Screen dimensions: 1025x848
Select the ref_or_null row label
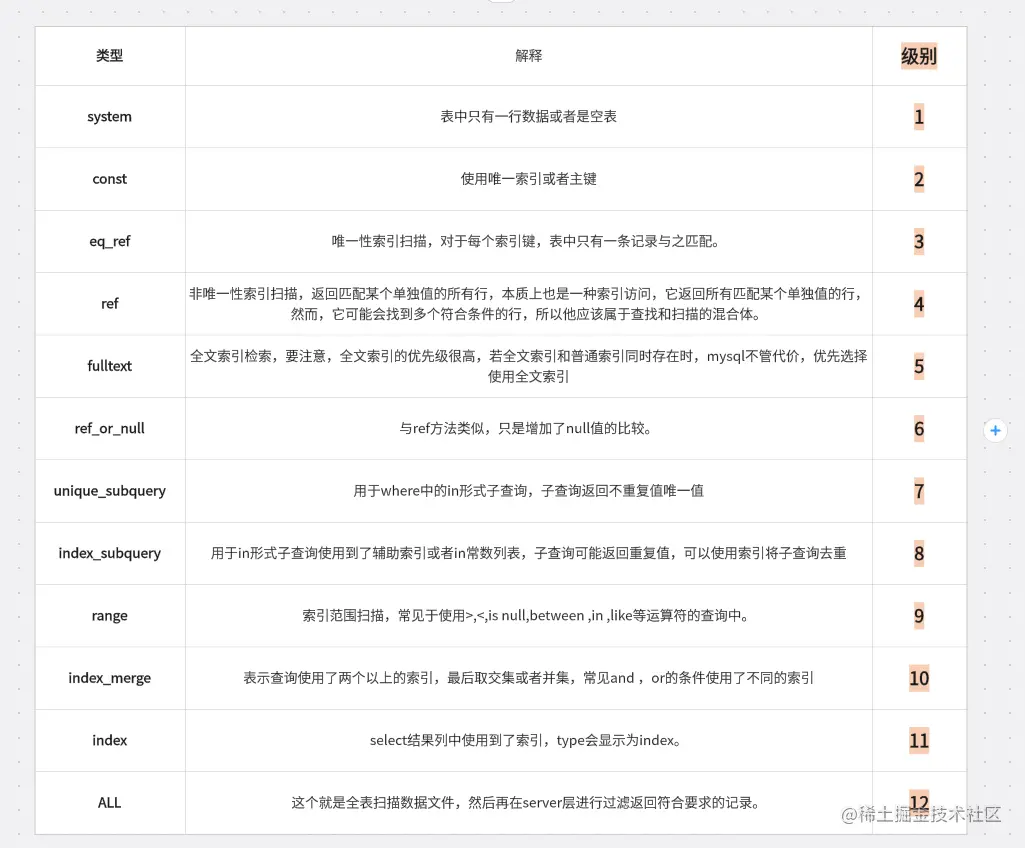109,428
